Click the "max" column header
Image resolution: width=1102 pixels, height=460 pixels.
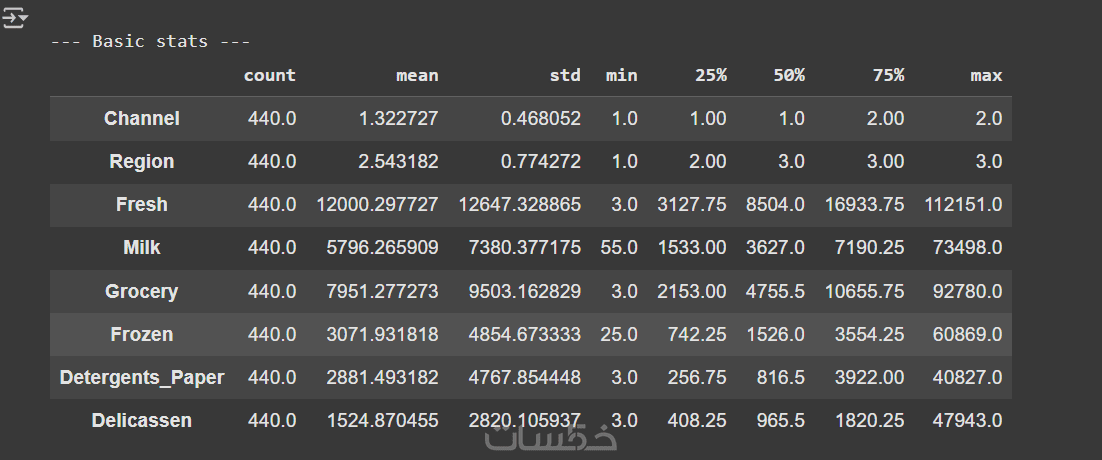(x=985, y=75)
